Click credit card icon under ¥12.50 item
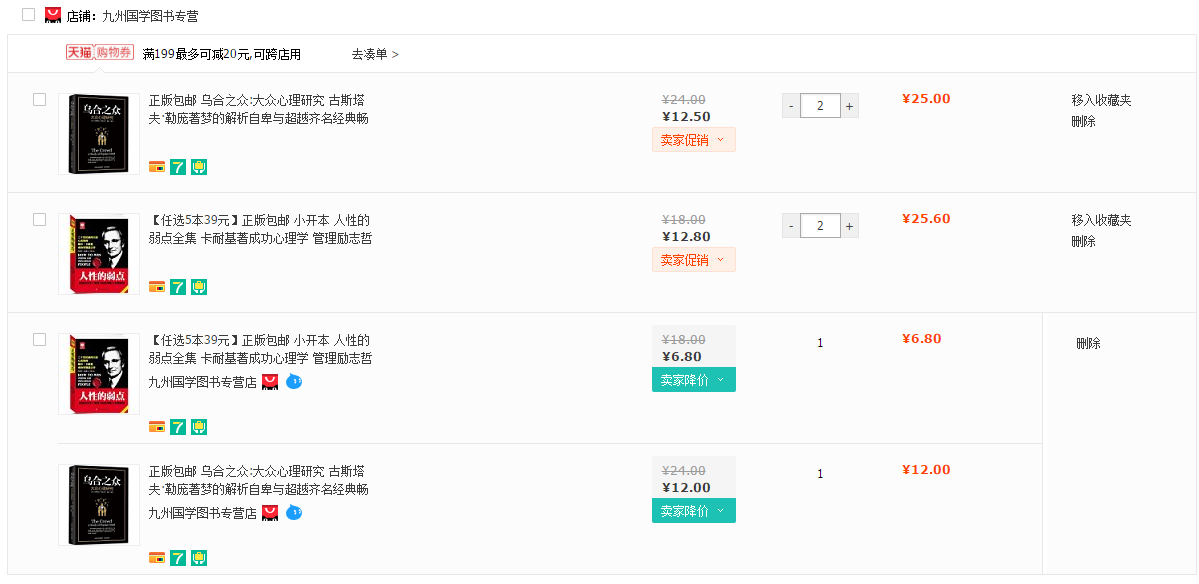The width and height of the screenshot is (1199, 584). point(157,167)
